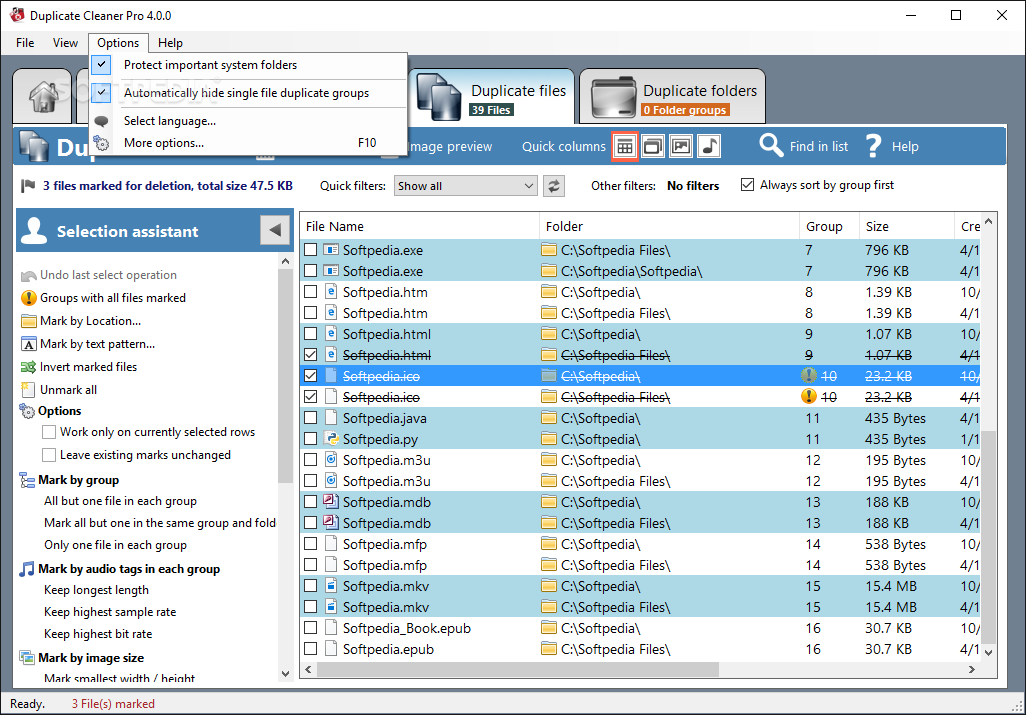
Task: Click the Duplicate folders tab folder icon
Action: click(x=613, y=97)
